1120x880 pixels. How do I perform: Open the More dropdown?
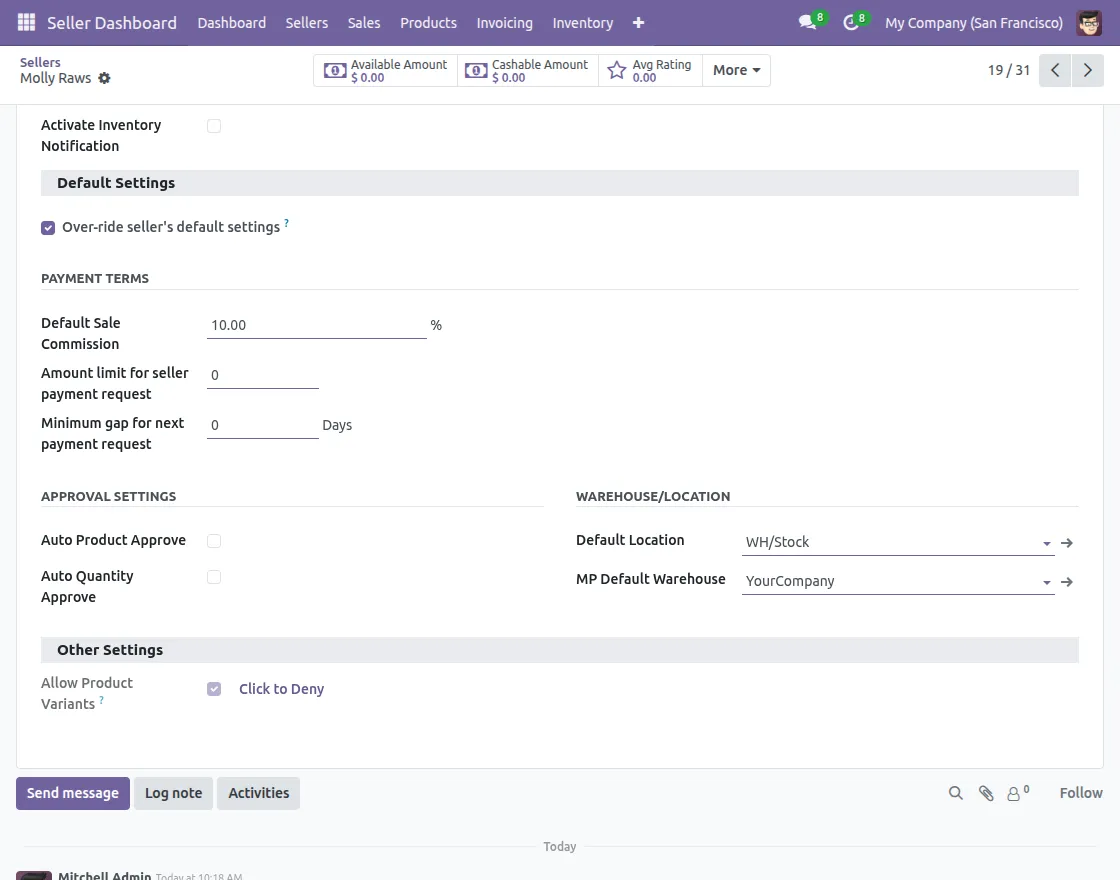pos(736,70)
